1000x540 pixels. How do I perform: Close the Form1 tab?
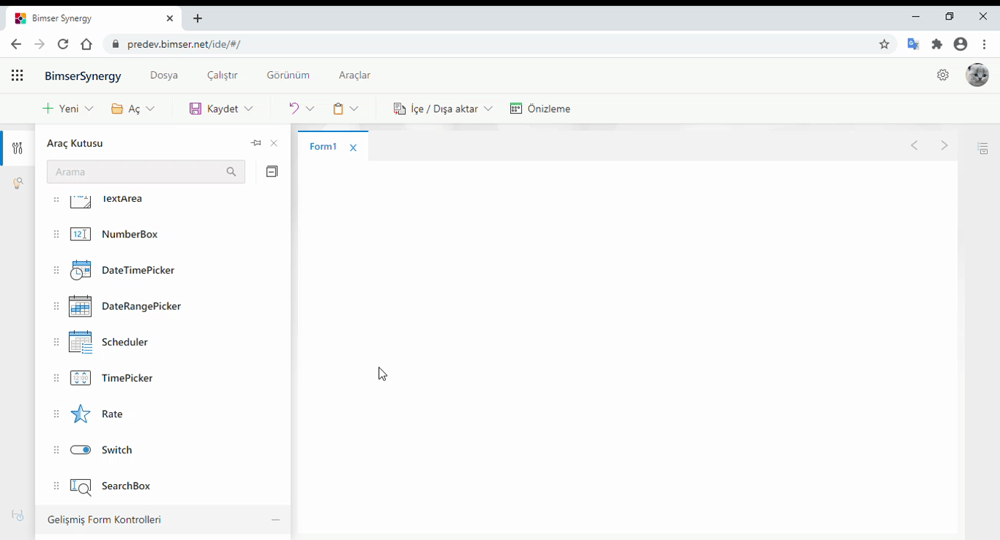353,148
